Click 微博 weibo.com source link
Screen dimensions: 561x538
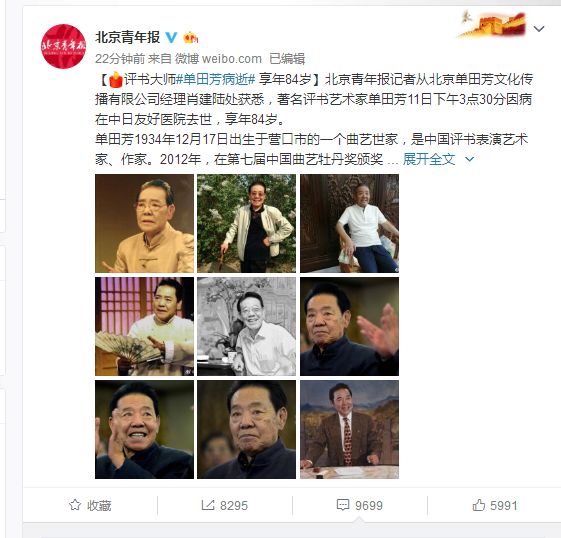(x=218, y=59)
